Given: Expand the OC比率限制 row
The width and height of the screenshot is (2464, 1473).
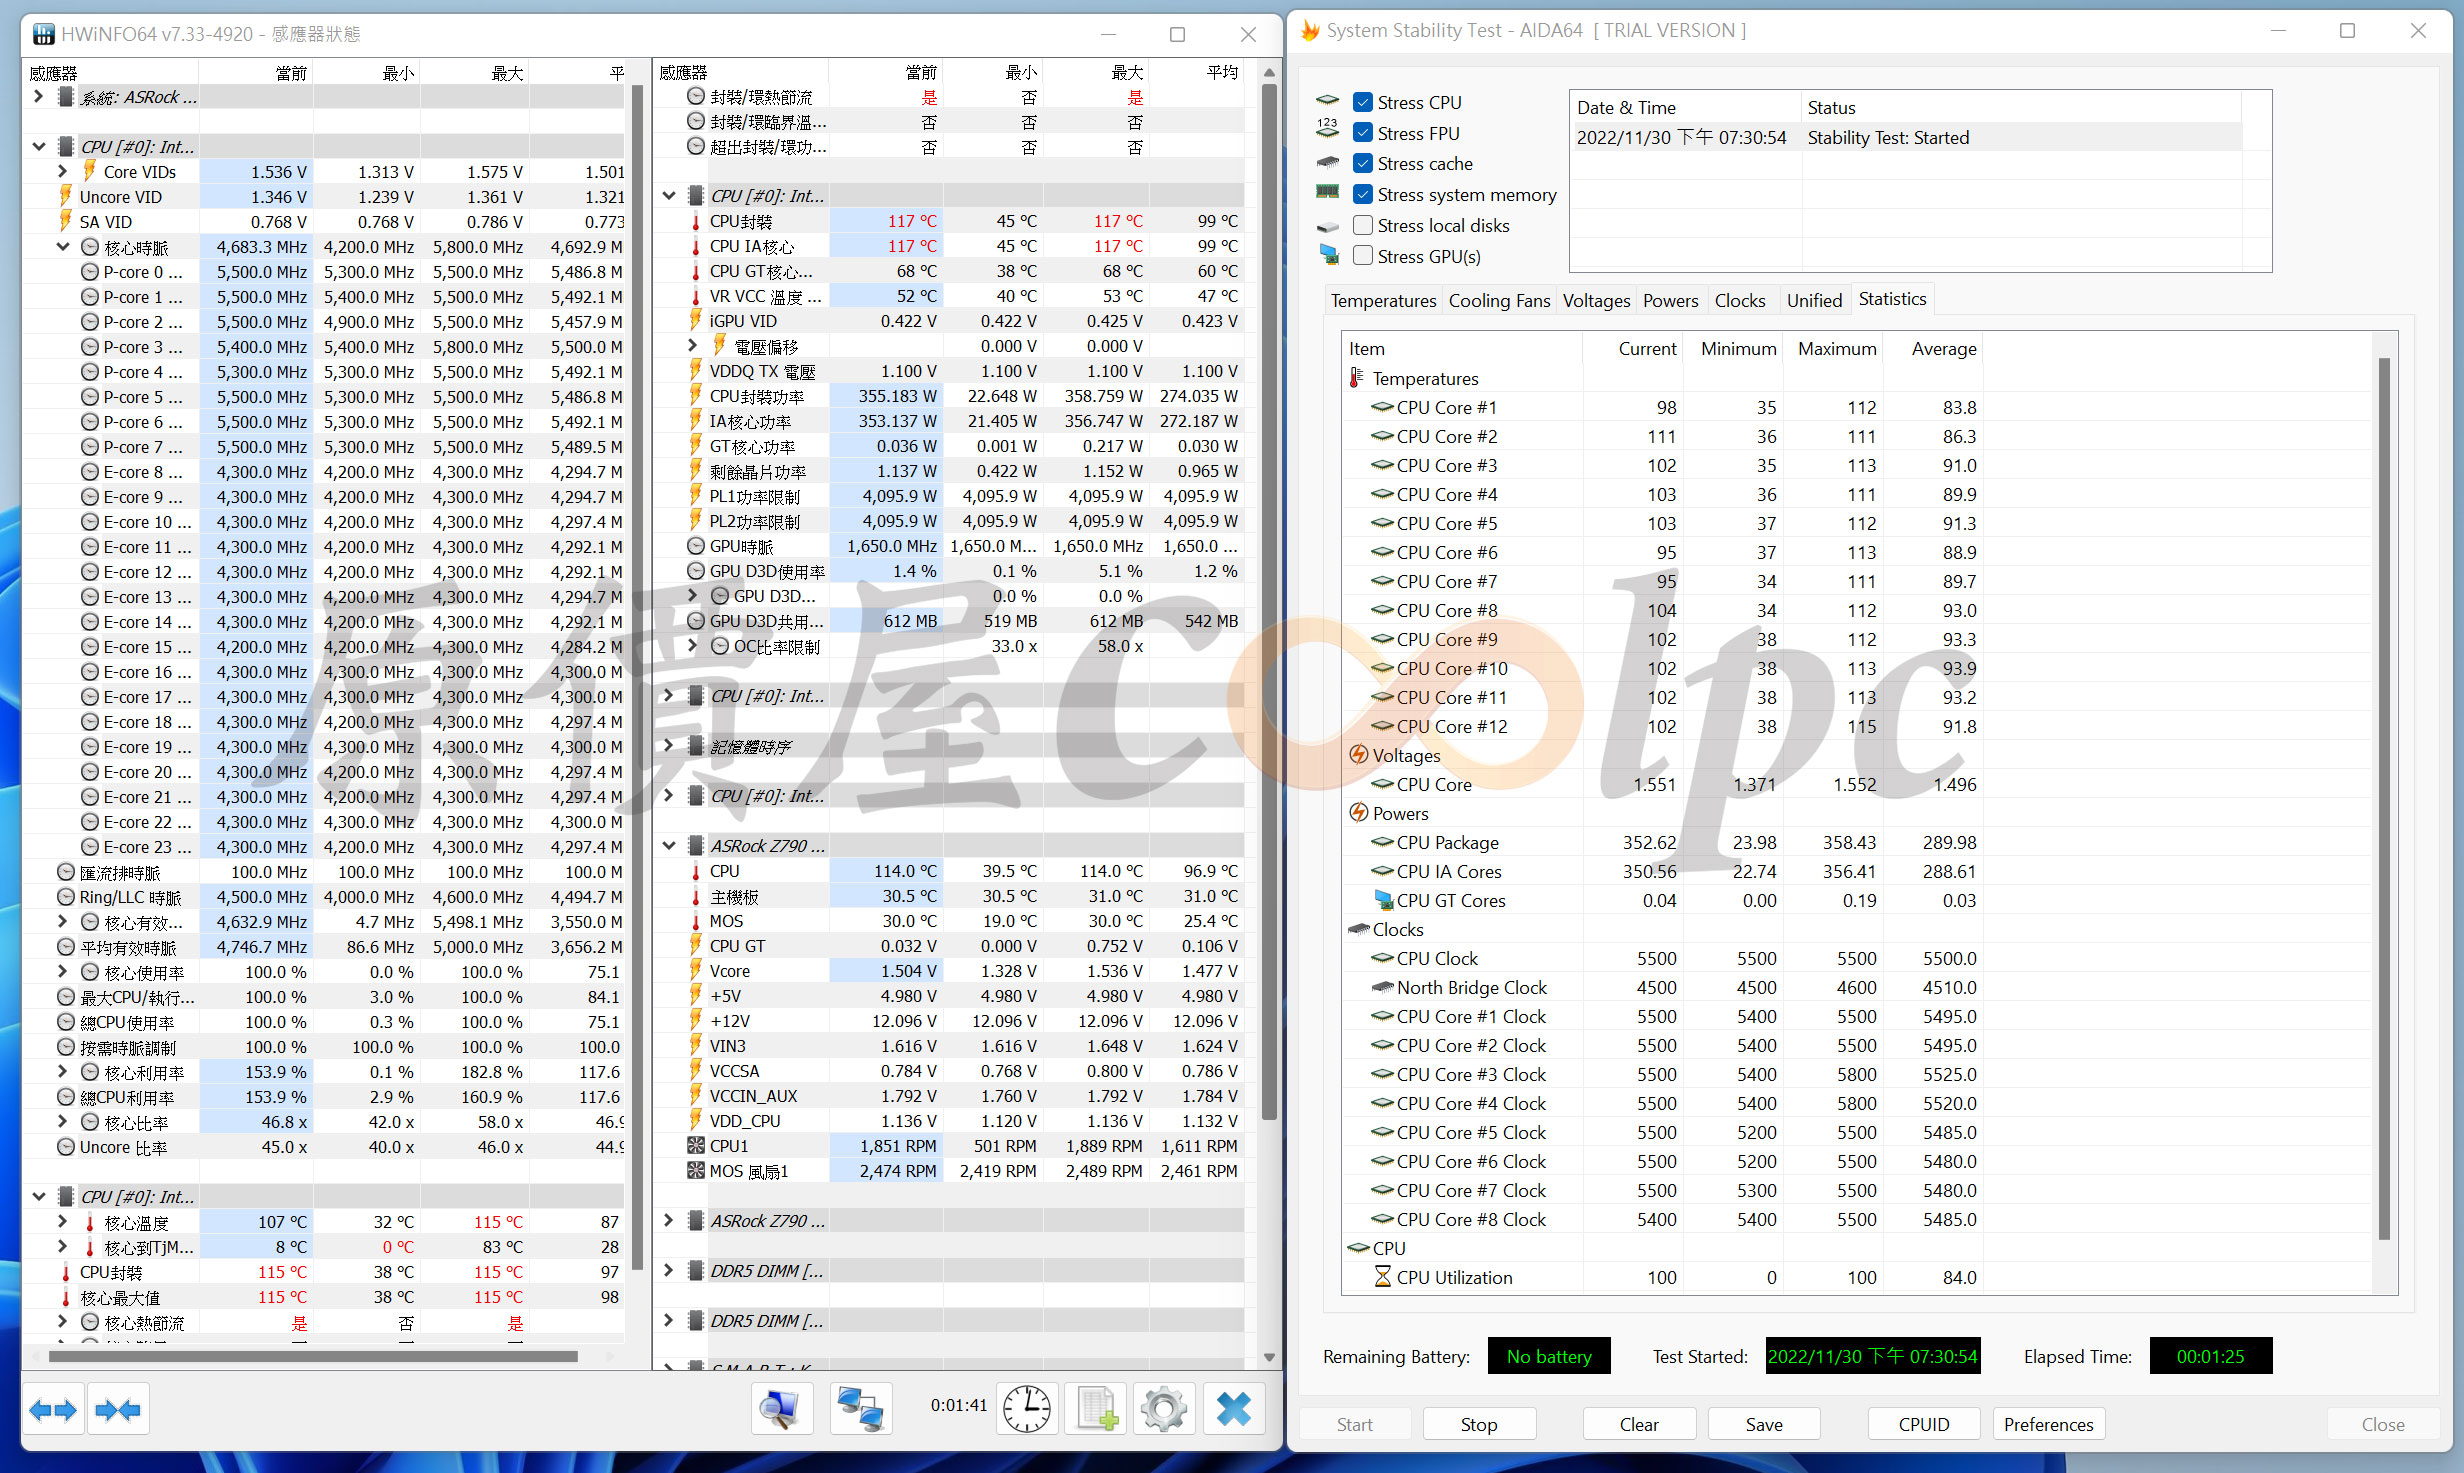Looking at the screenshot, I should pyautogui.click(x=694, y=645).
